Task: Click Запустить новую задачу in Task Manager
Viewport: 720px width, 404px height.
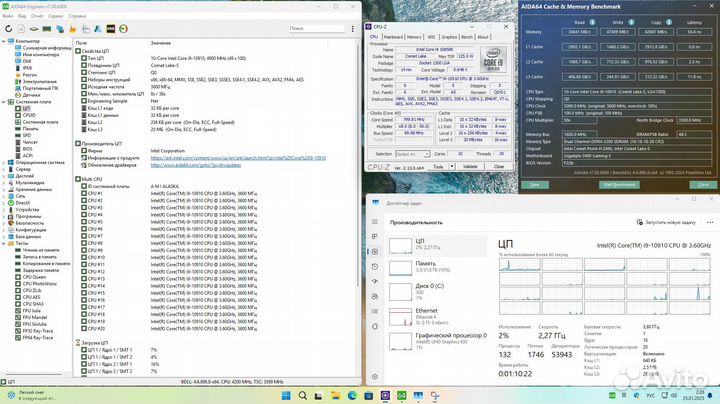Action: (666, 222)
